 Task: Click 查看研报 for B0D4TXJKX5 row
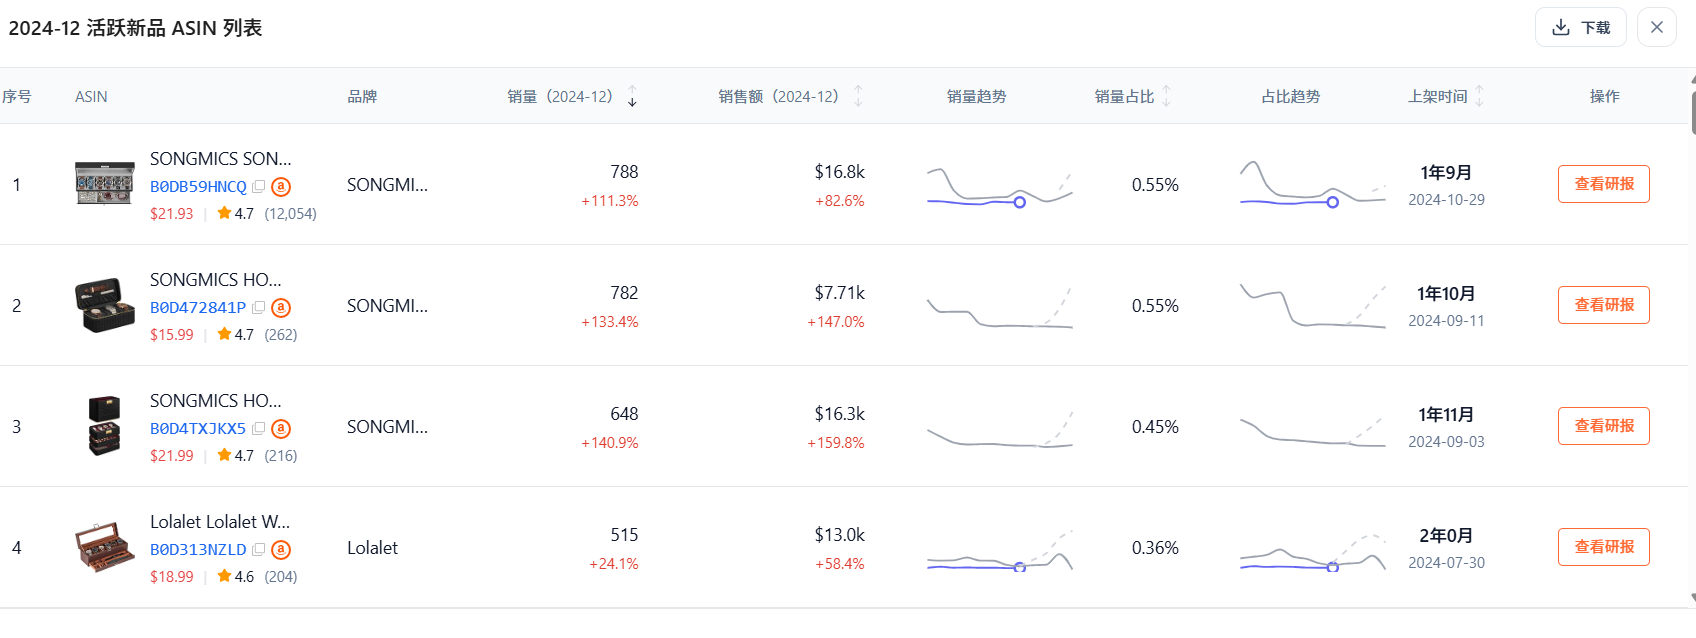tap(1603, 426)
